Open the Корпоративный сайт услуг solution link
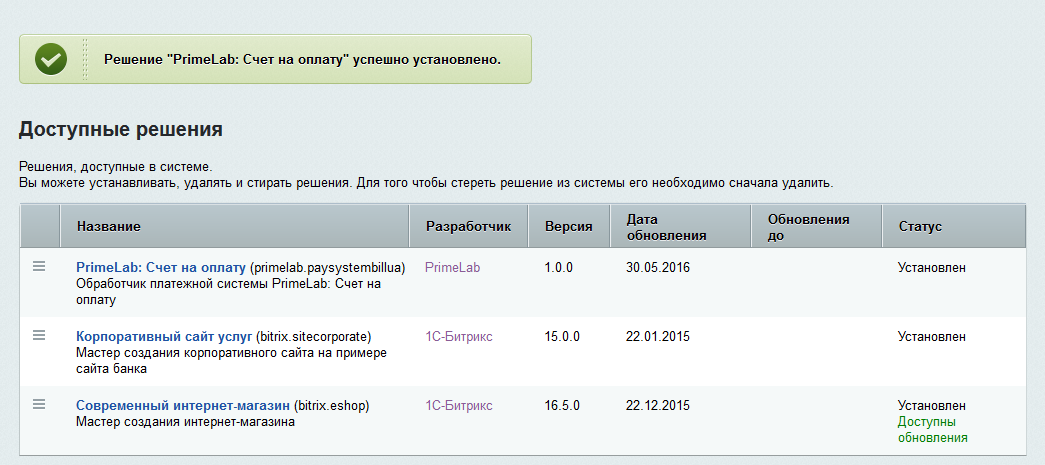1045x465 pixels. coord(164,337)
